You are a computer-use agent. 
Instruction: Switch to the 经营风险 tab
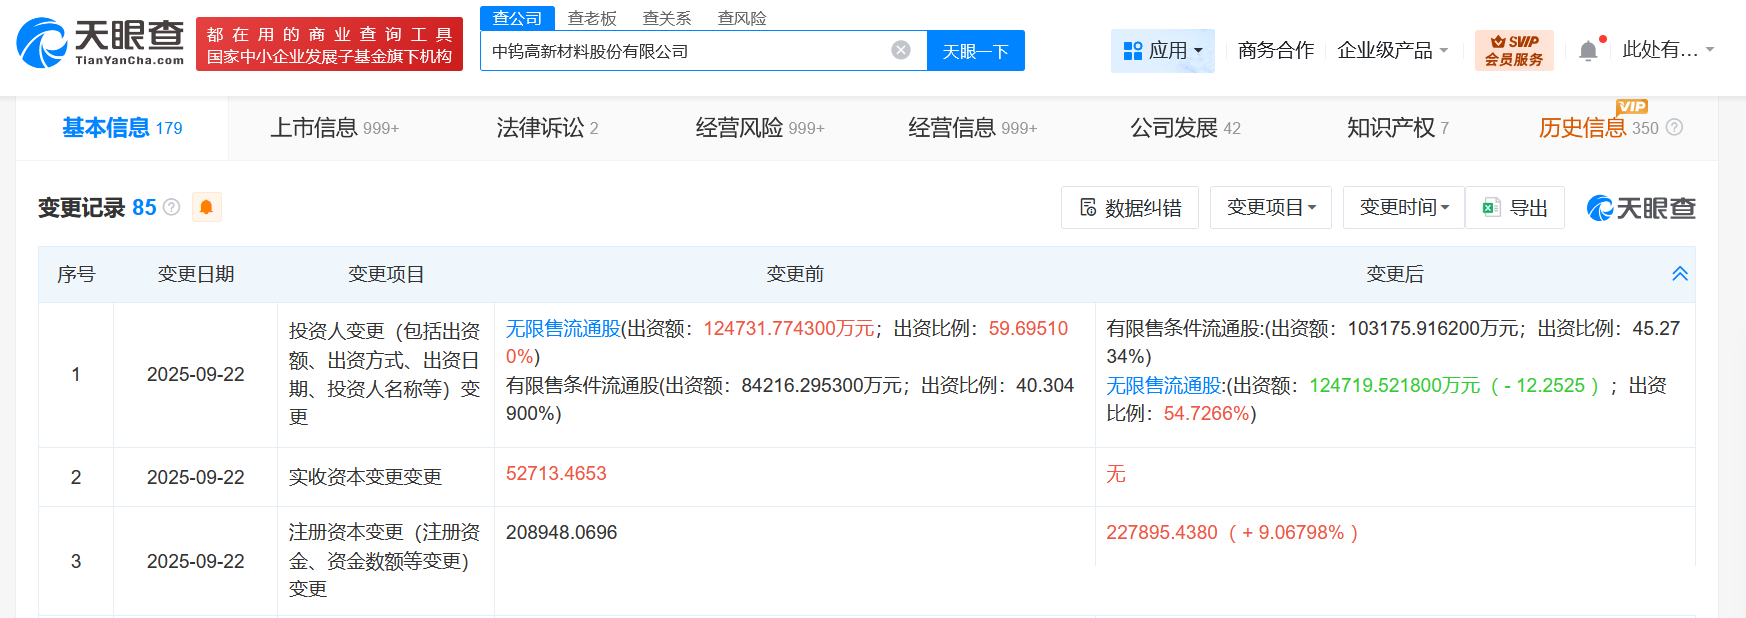pyautogui.click(x=760, y=128)
